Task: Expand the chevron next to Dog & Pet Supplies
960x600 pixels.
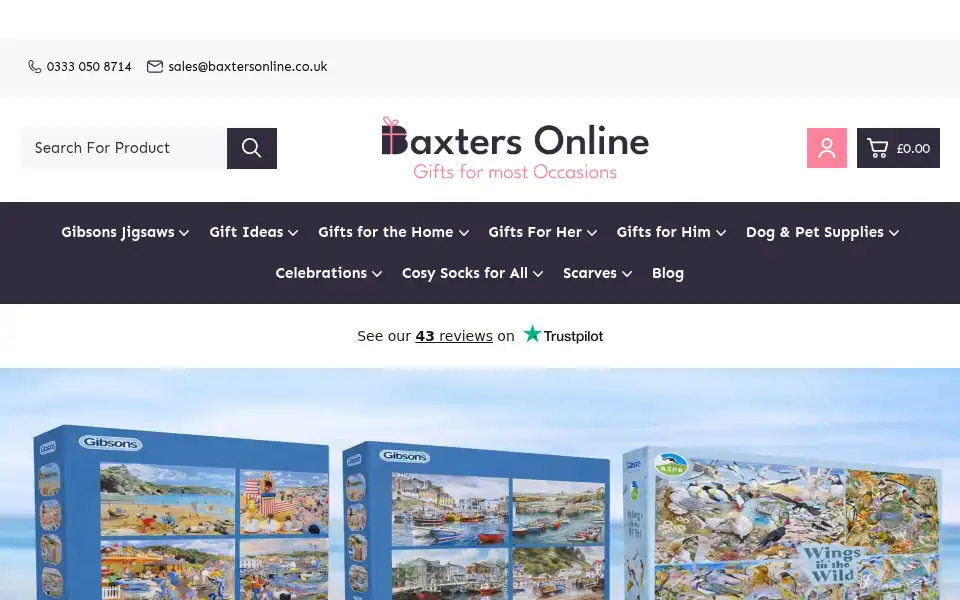Action: pyautogui.click(x=894, y=233)
